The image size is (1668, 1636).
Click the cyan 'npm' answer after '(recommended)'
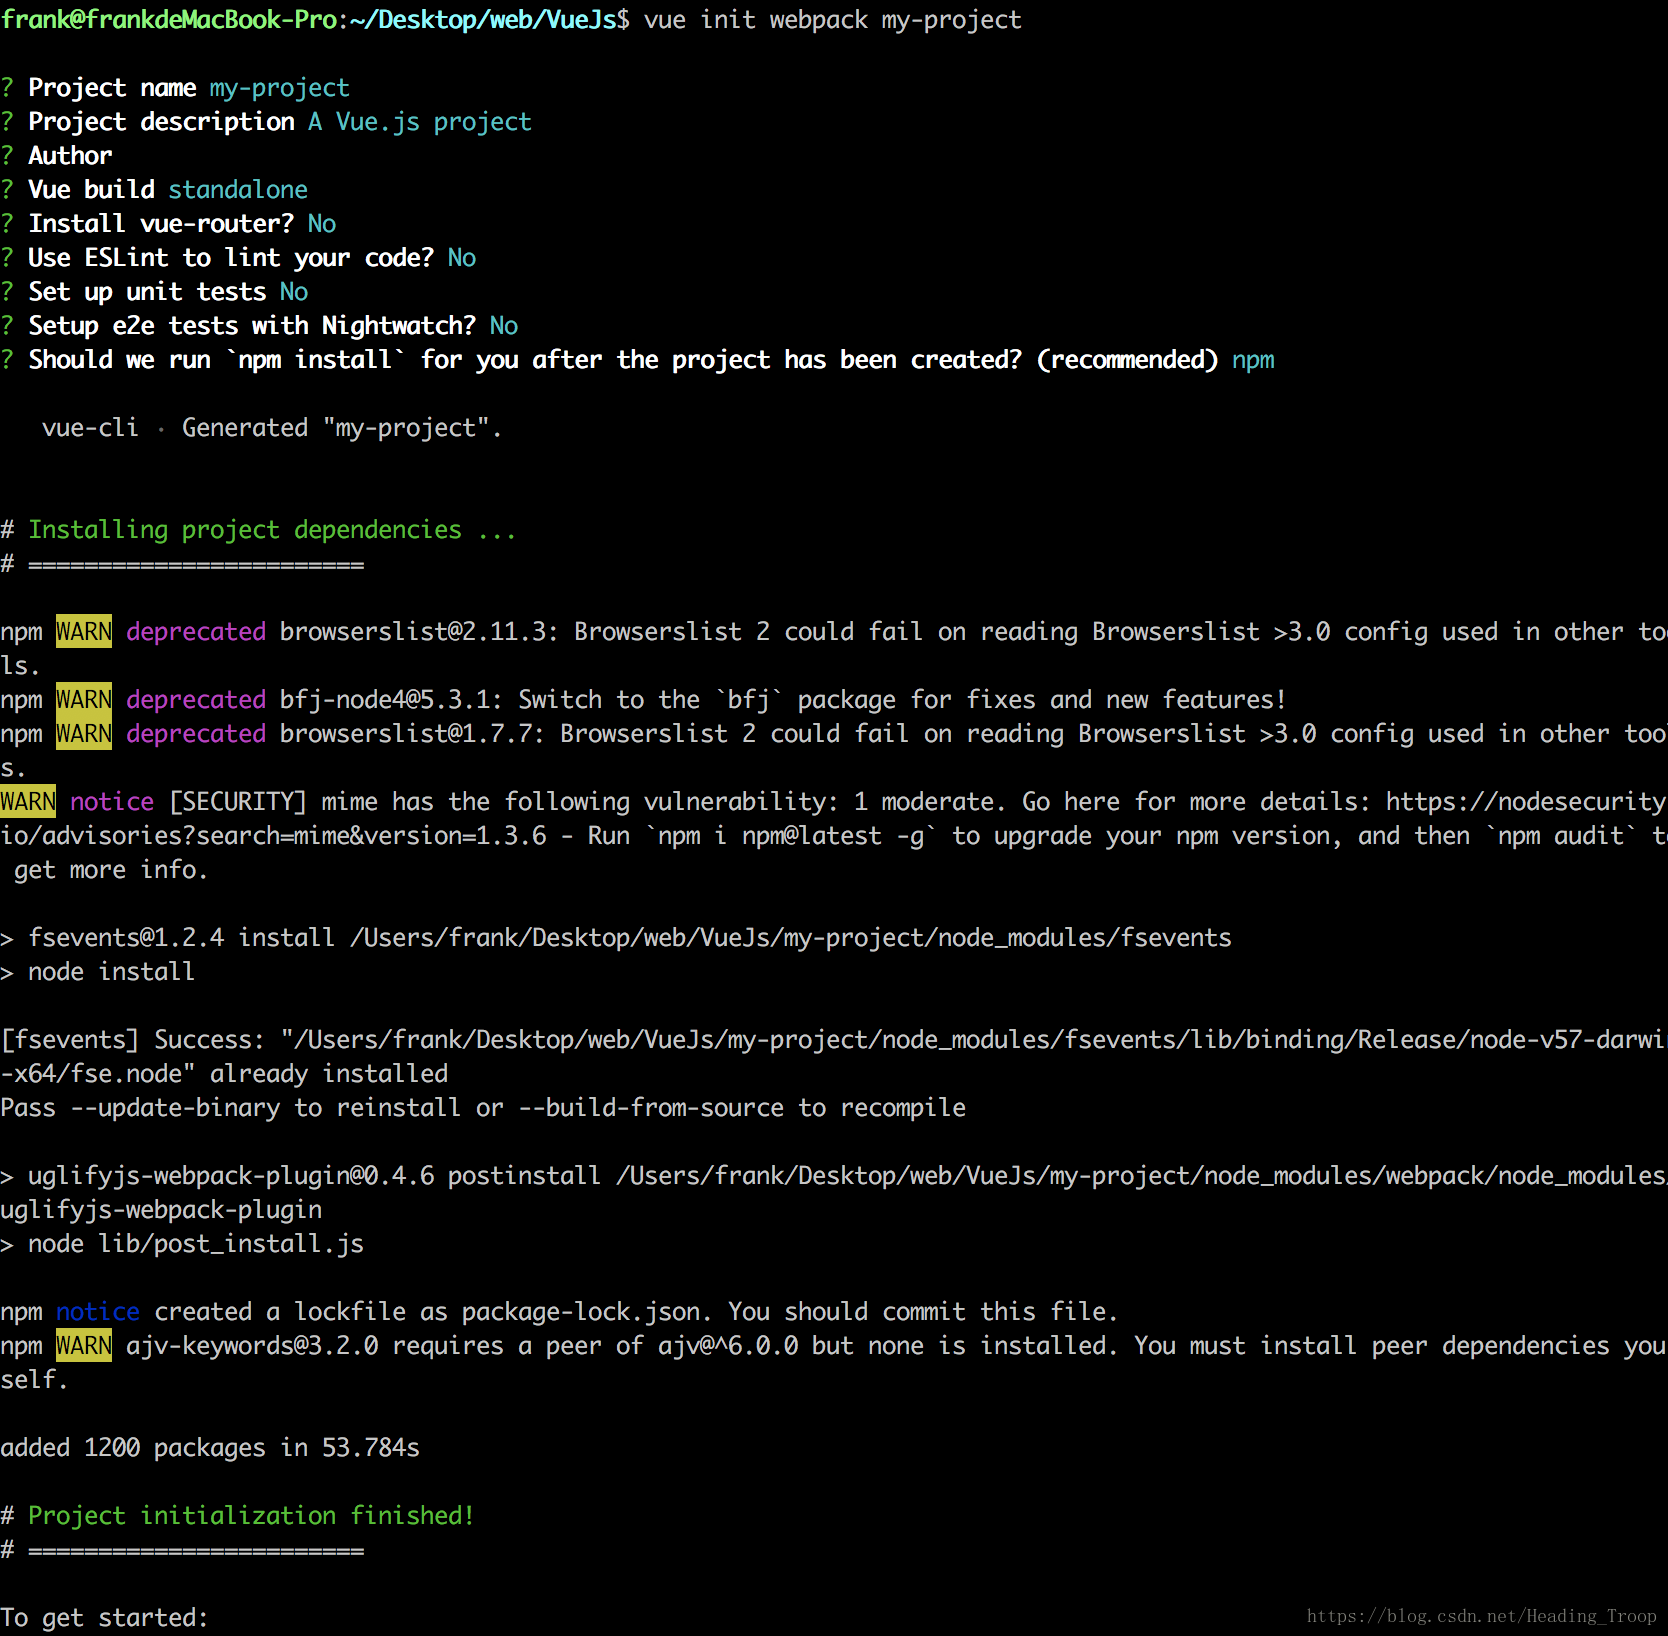1253,360
